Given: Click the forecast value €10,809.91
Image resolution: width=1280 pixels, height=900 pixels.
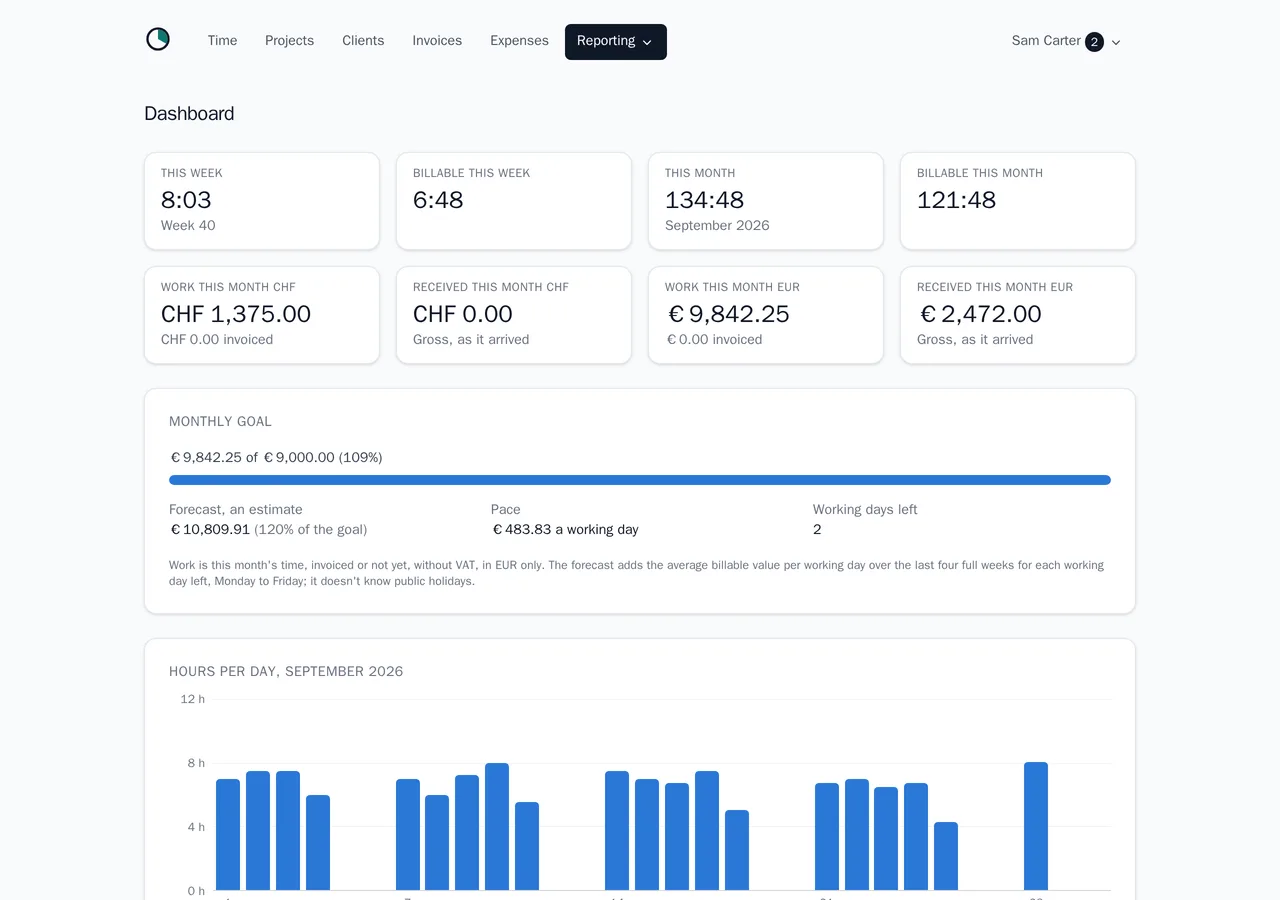Looking at the screenshot, I should 210,530.
